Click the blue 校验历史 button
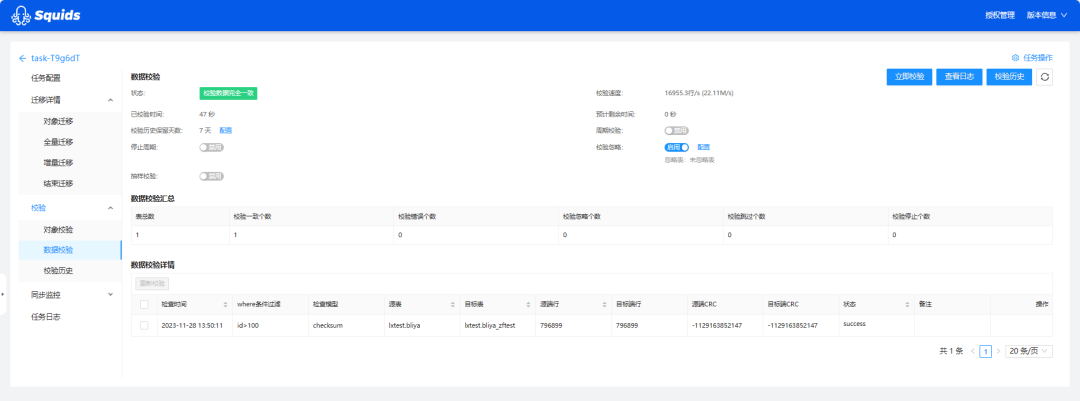The height and width of the screenshot is (401, 1080). pos(1009,77)
